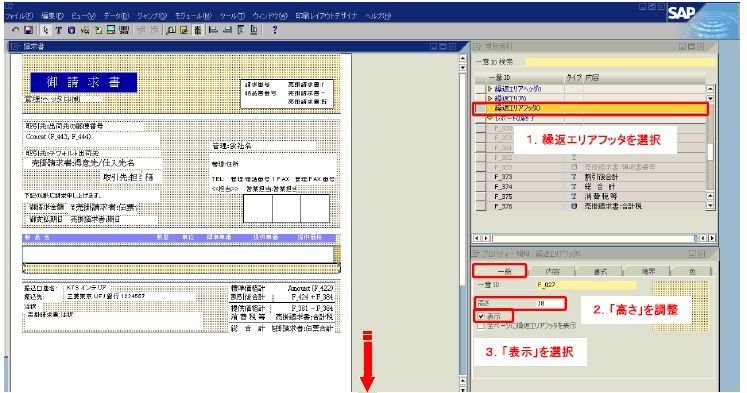The height and width of the screenshot is (393, 747).
Task: Select the 繰返エリアフッタ highlighted row
Action: click(x=591, y=109)
